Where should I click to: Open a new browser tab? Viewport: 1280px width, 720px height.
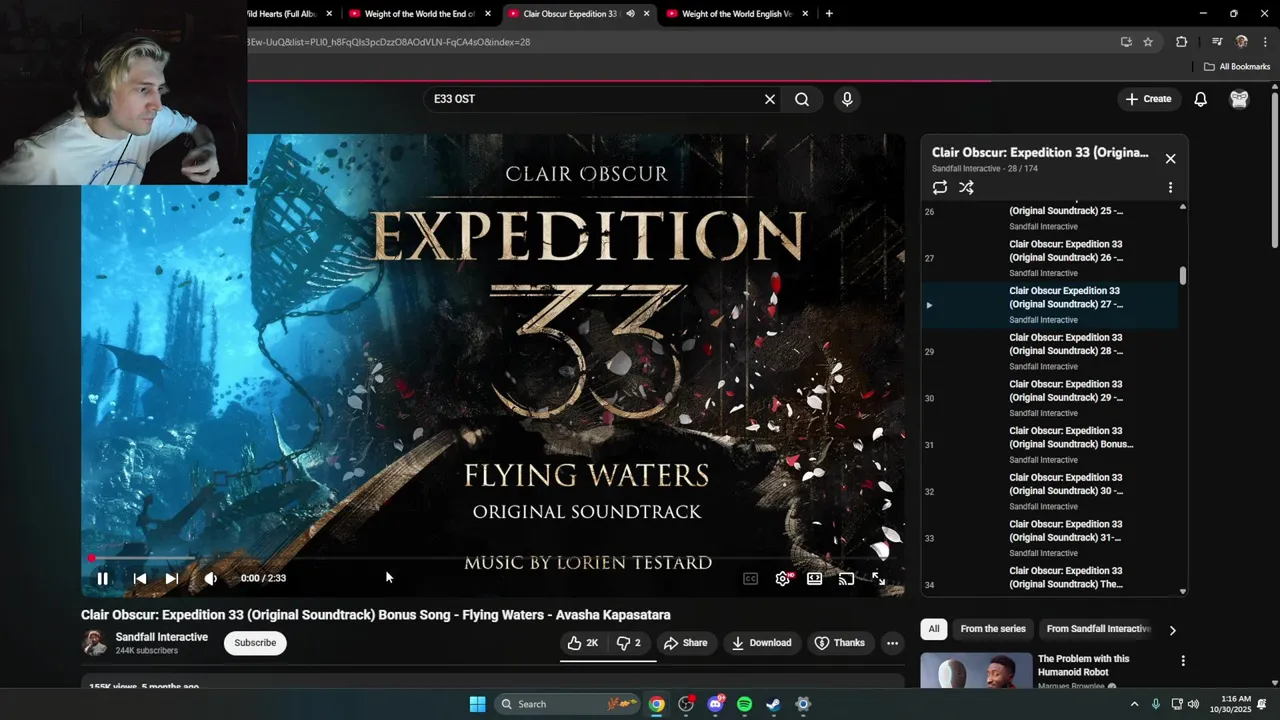829,14
